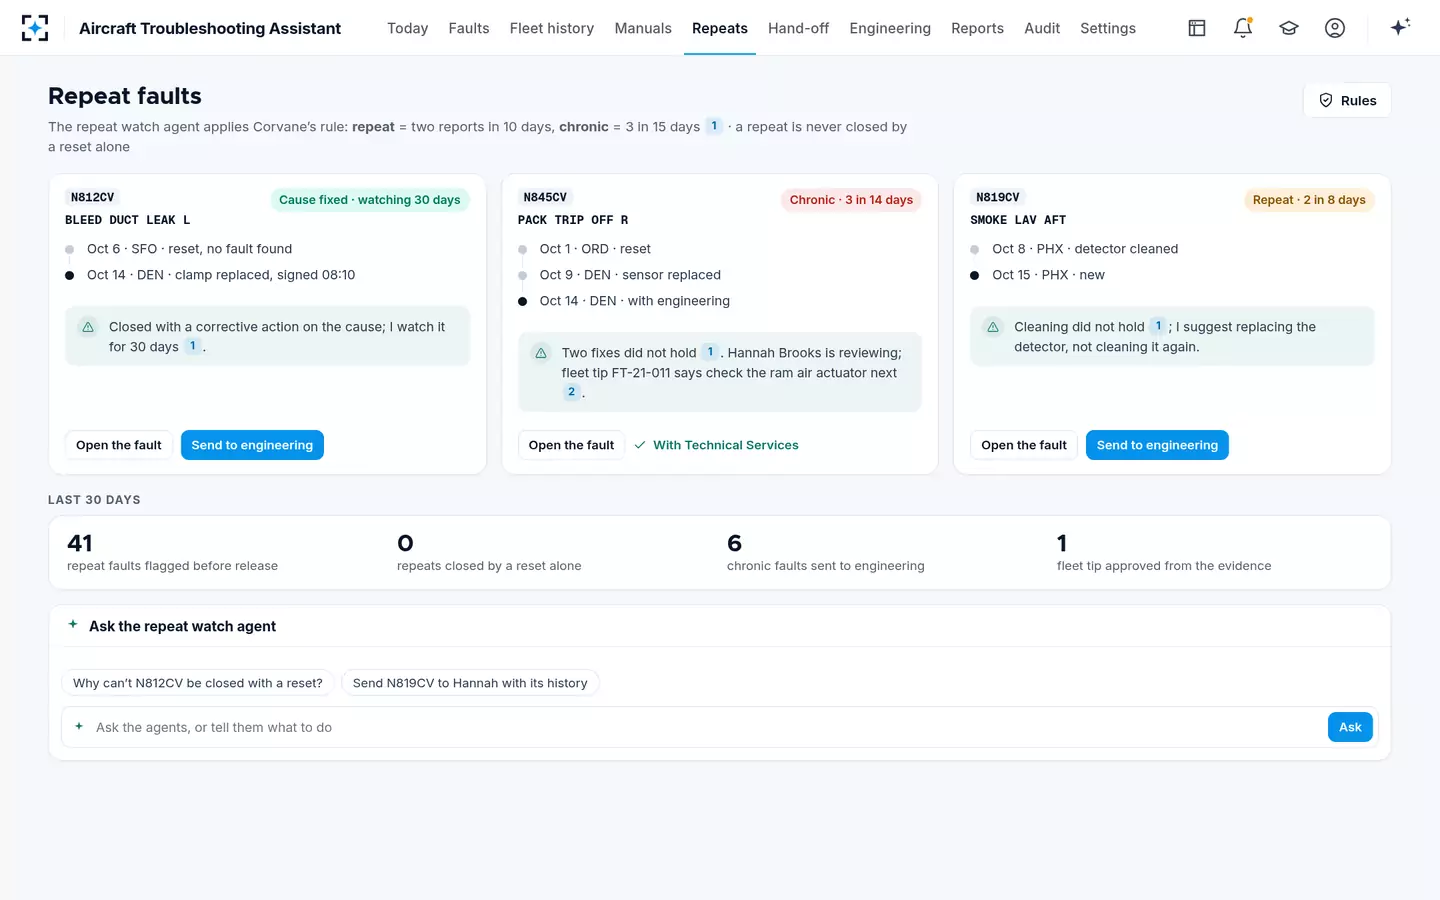Screen dimensions: 1440x900
Task: Click the agent icon in N845CV note
Action: [541, 353]
